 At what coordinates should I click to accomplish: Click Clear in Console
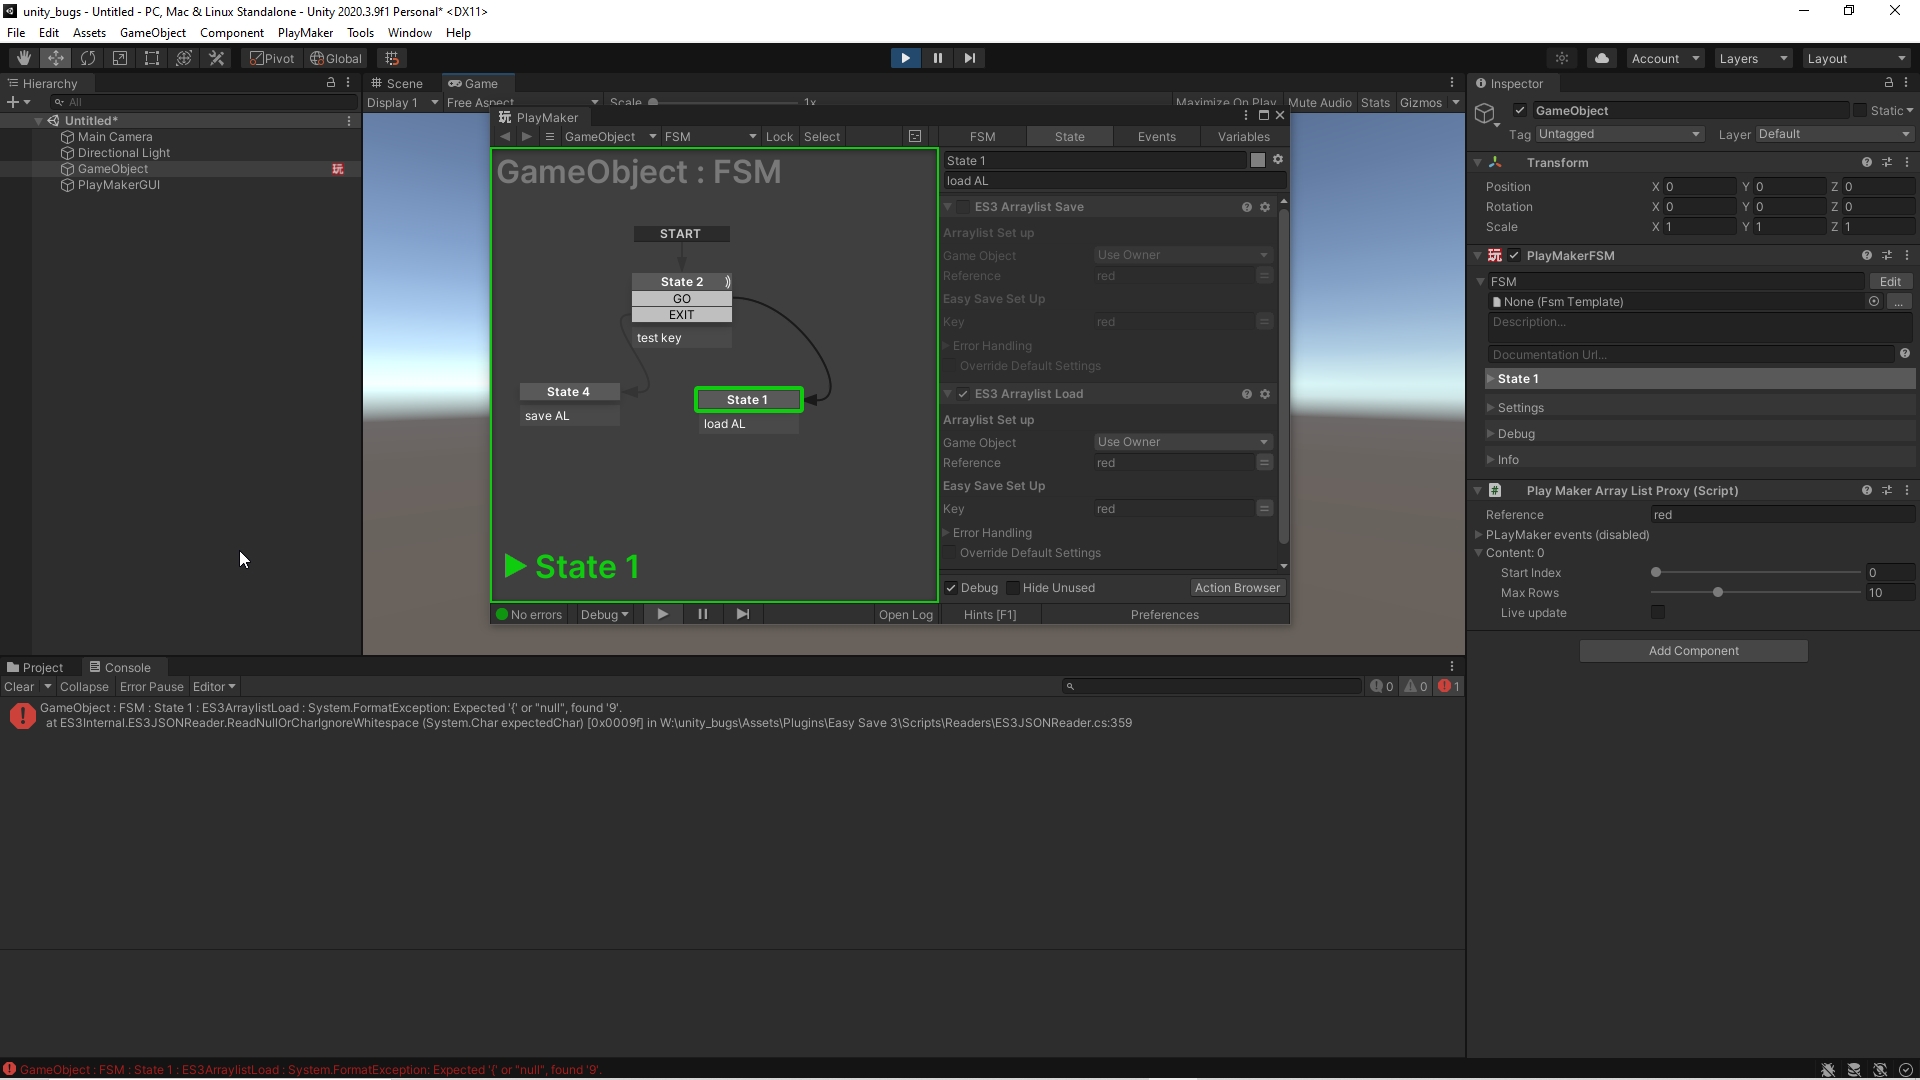coord(19,687)
